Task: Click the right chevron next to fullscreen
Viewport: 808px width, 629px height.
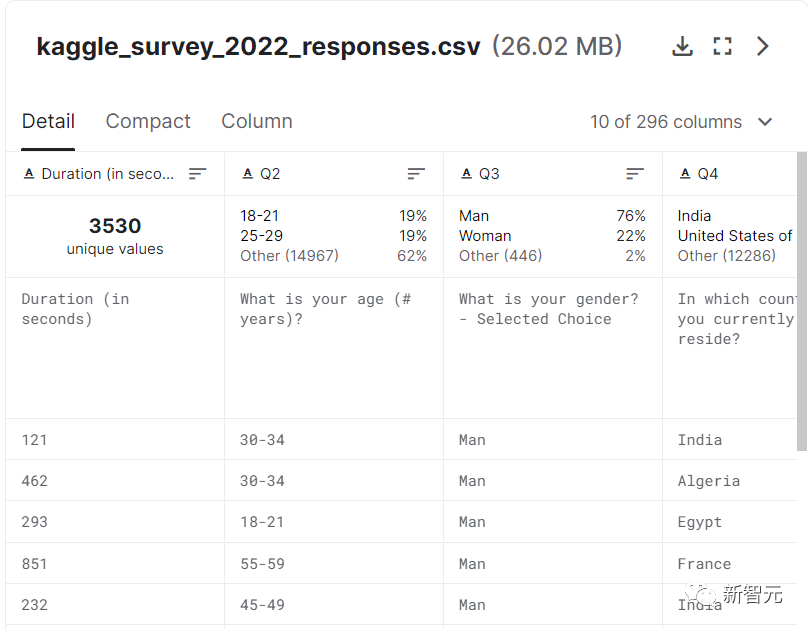Action: (x=763, y=46)
